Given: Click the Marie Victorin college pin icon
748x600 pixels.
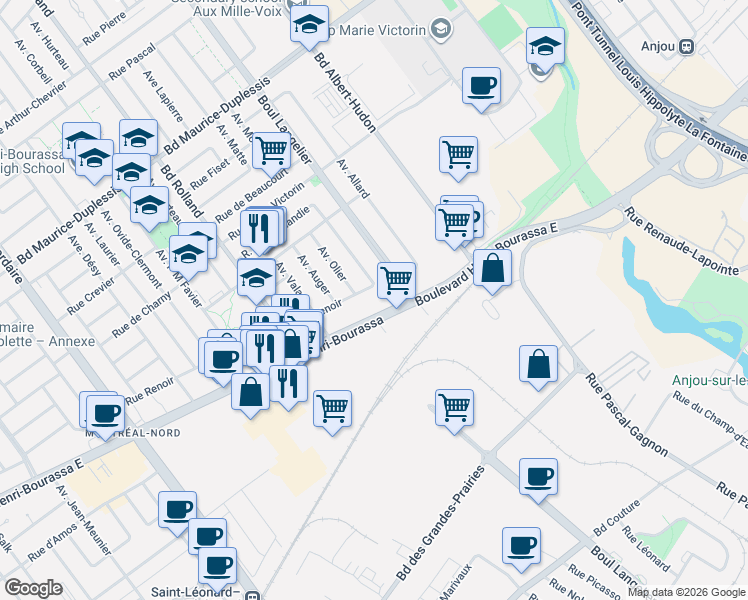Looking at the screenshot, I should click(x=440, y=30).
